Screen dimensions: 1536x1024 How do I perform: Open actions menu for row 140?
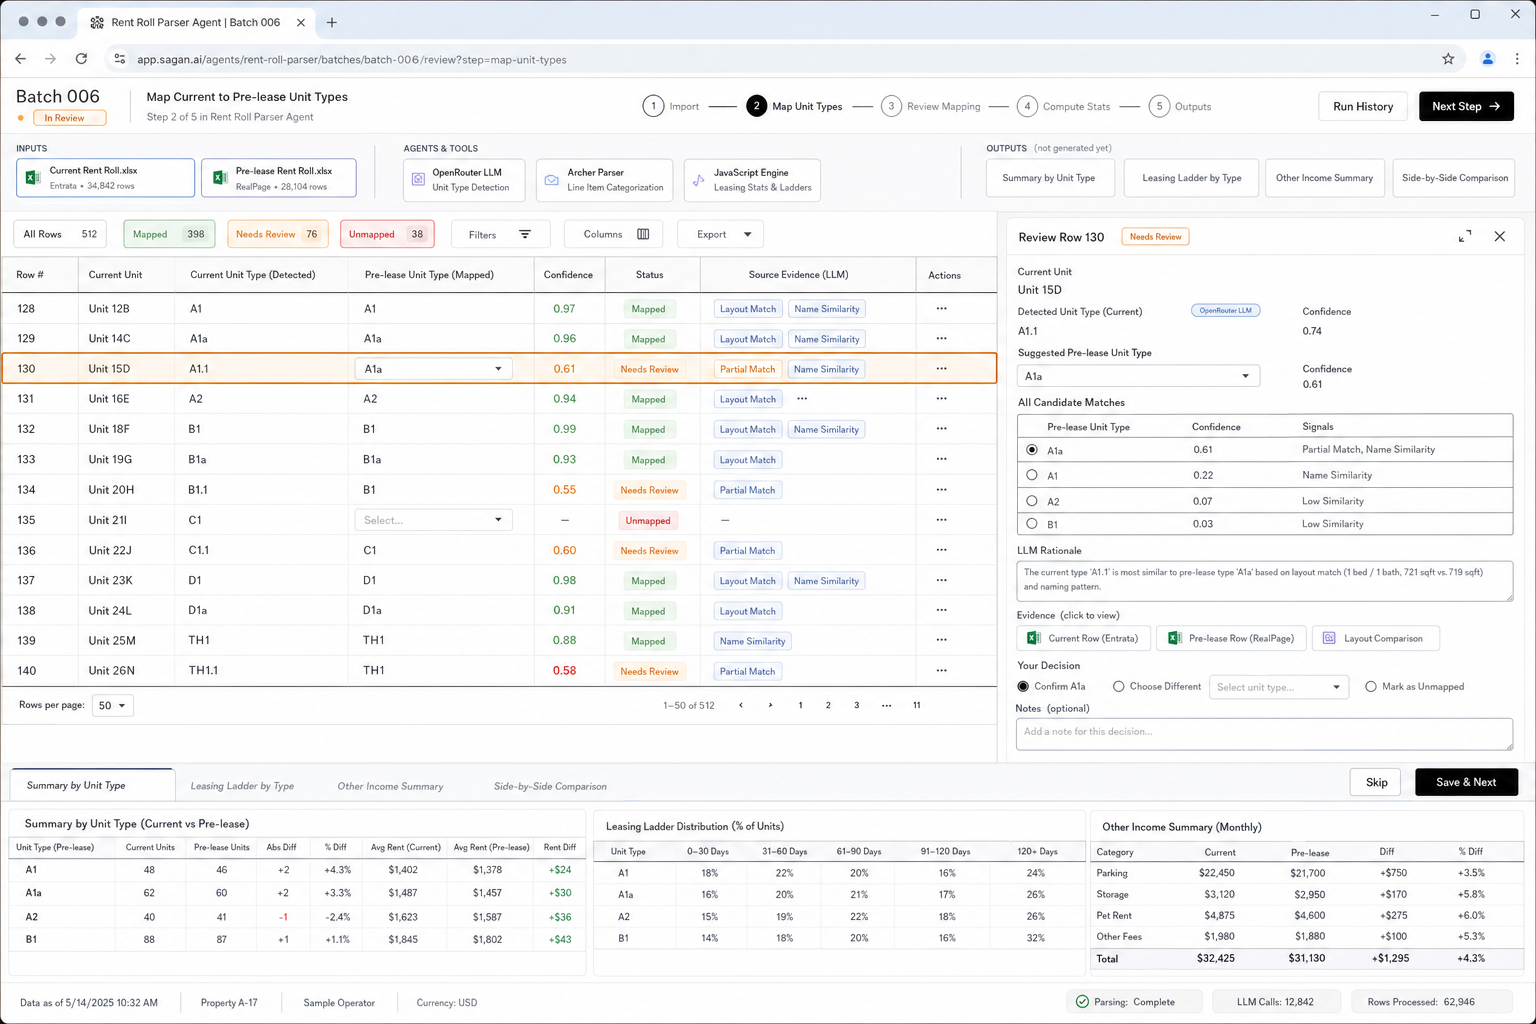pos(941,670)
